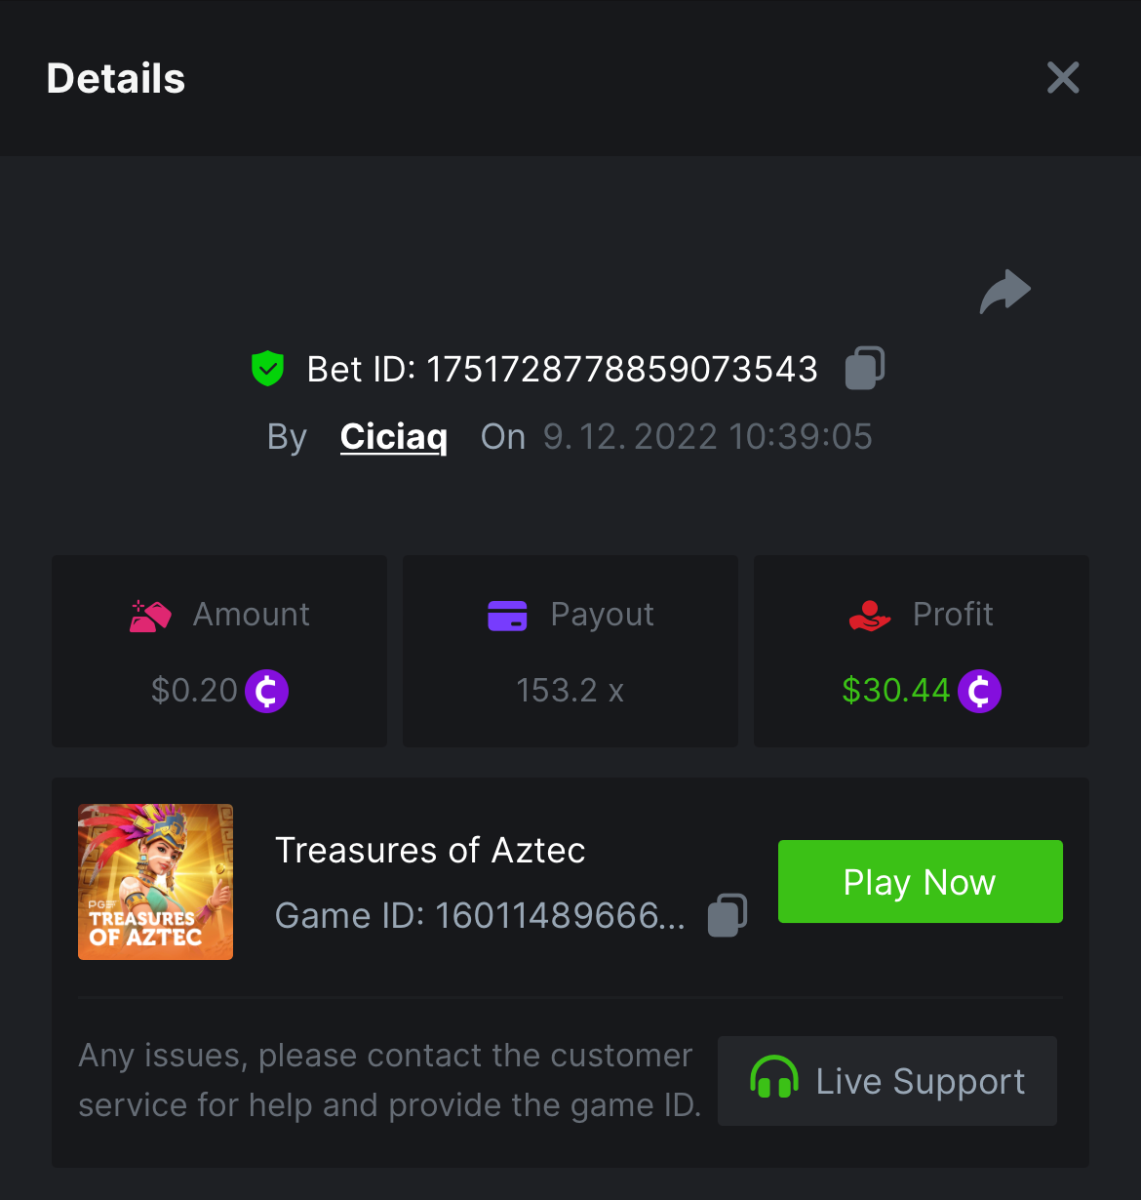Click the purple Payout card icon
This screenshot has height=1200, width=1141.
tap(507, 616)
